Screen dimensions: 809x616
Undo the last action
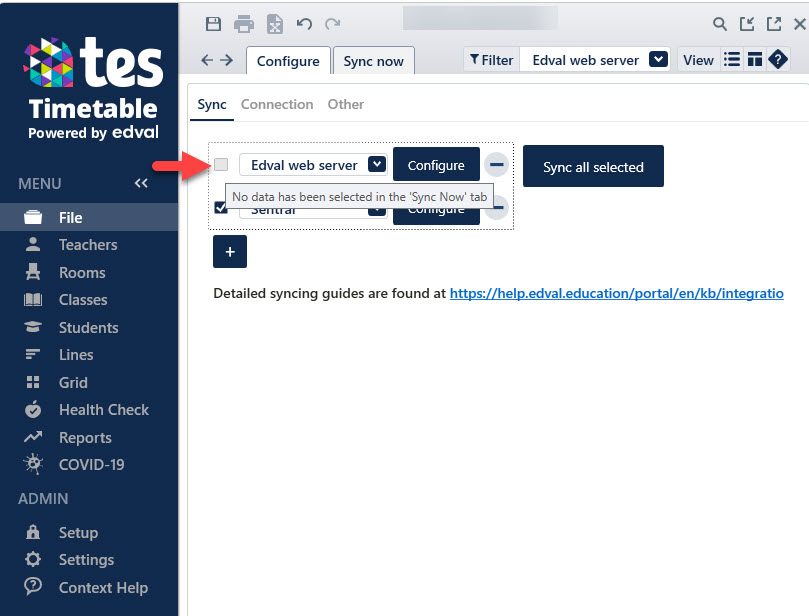click(x=304, y=24)
